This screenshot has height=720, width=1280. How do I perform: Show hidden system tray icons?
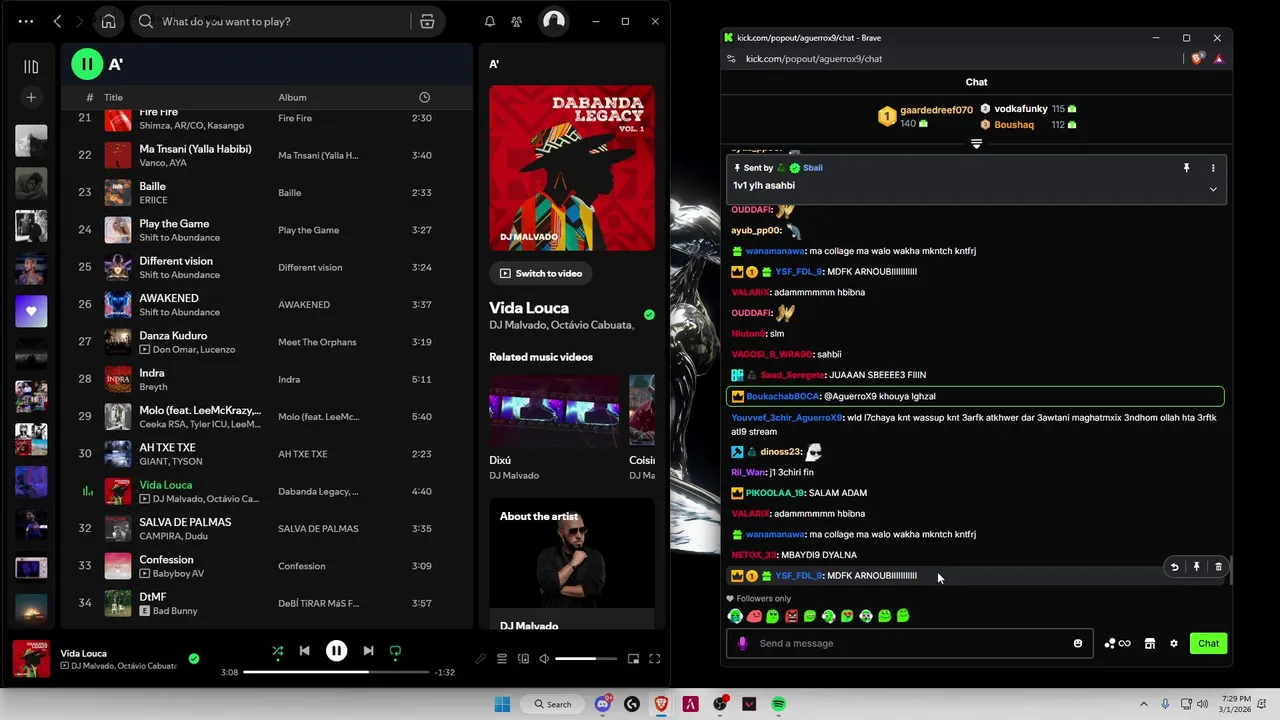[x=1143, y=704]
